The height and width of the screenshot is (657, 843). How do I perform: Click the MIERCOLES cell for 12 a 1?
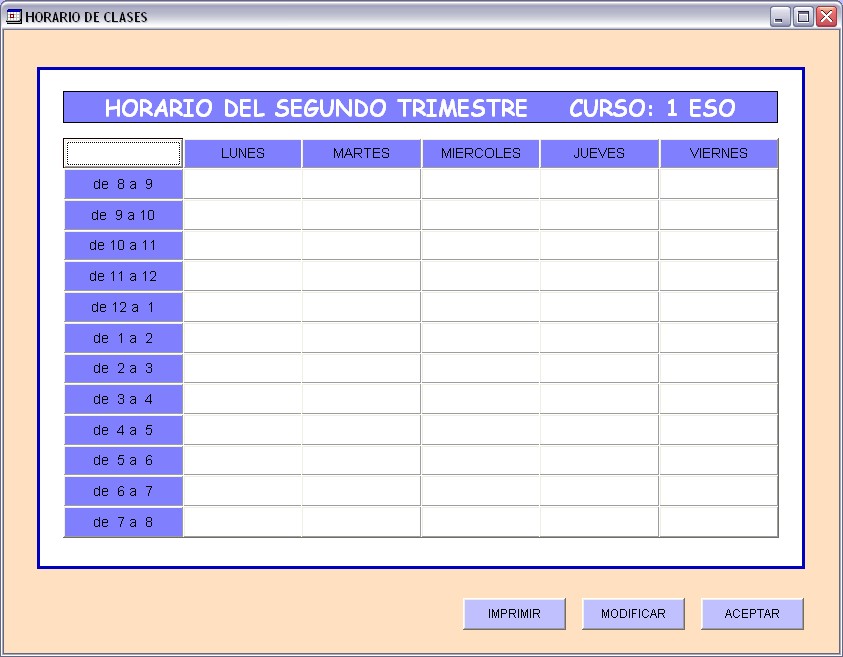(x=481, y=308)
